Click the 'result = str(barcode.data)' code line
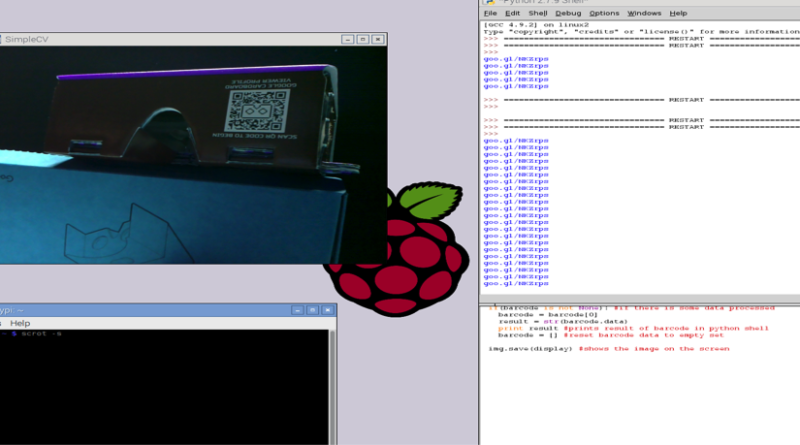This screenshot has width=800, height=445. (x=563, y=322)
